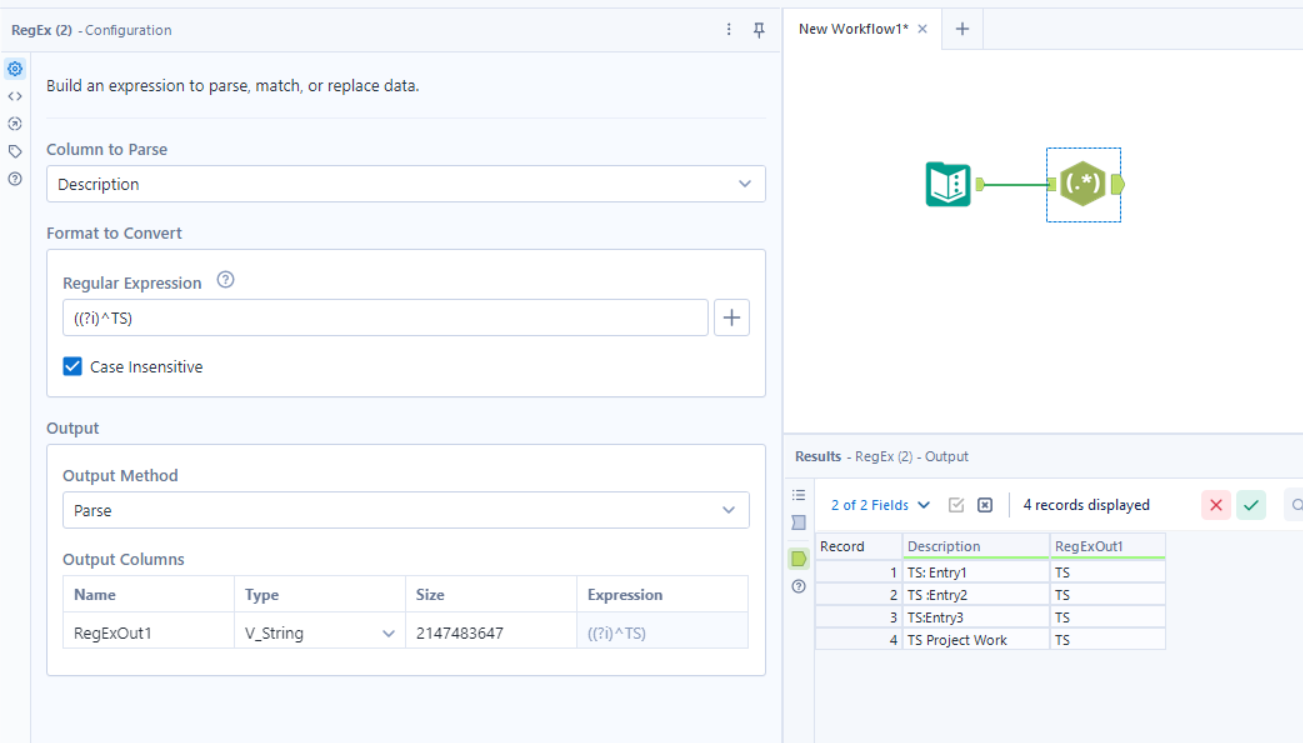Click the plus button to create a new workflow
Viewport: 1303px width, 743px height.
pos(961,29)
